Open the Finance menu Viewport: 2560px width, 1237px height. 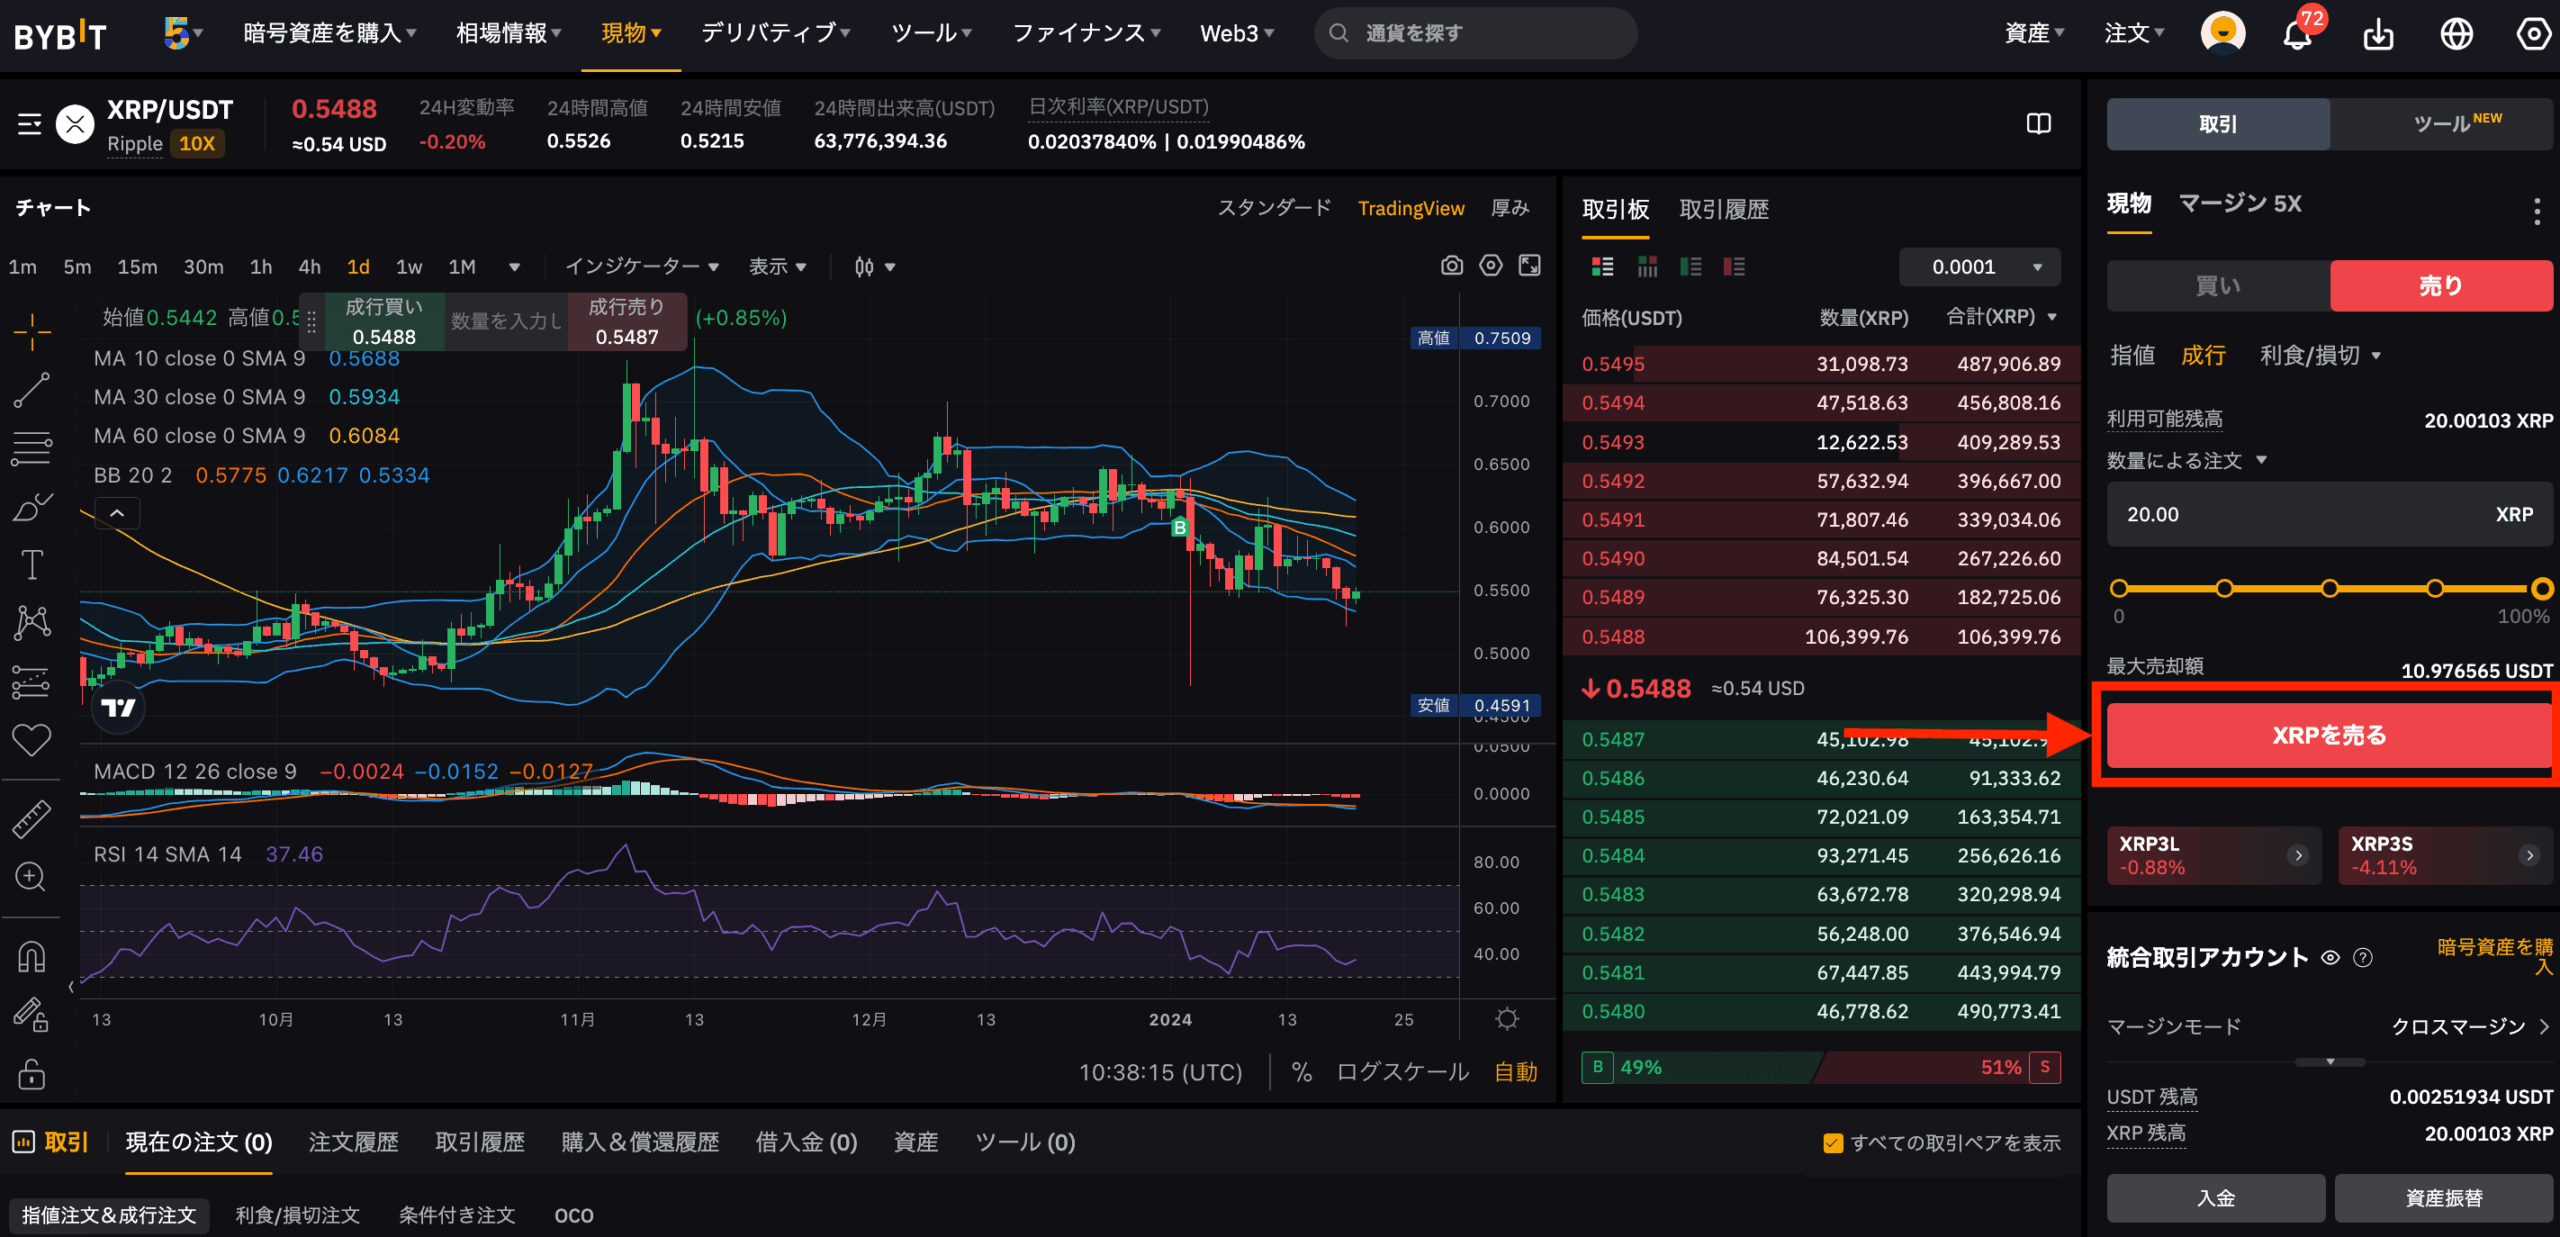1086,33
